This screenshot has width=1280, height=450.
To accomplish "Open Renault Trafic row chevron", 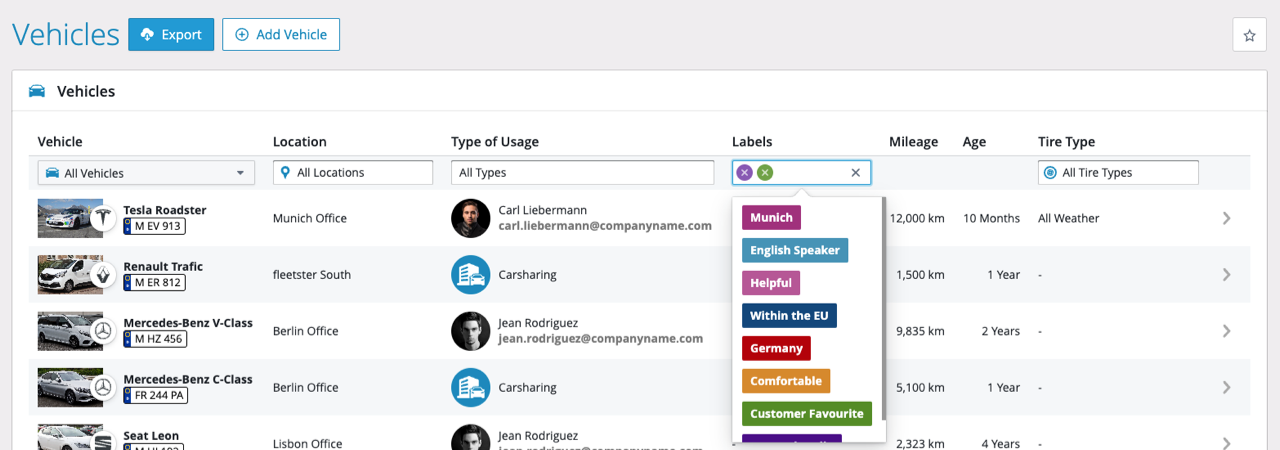I will tap(1227, 274).
